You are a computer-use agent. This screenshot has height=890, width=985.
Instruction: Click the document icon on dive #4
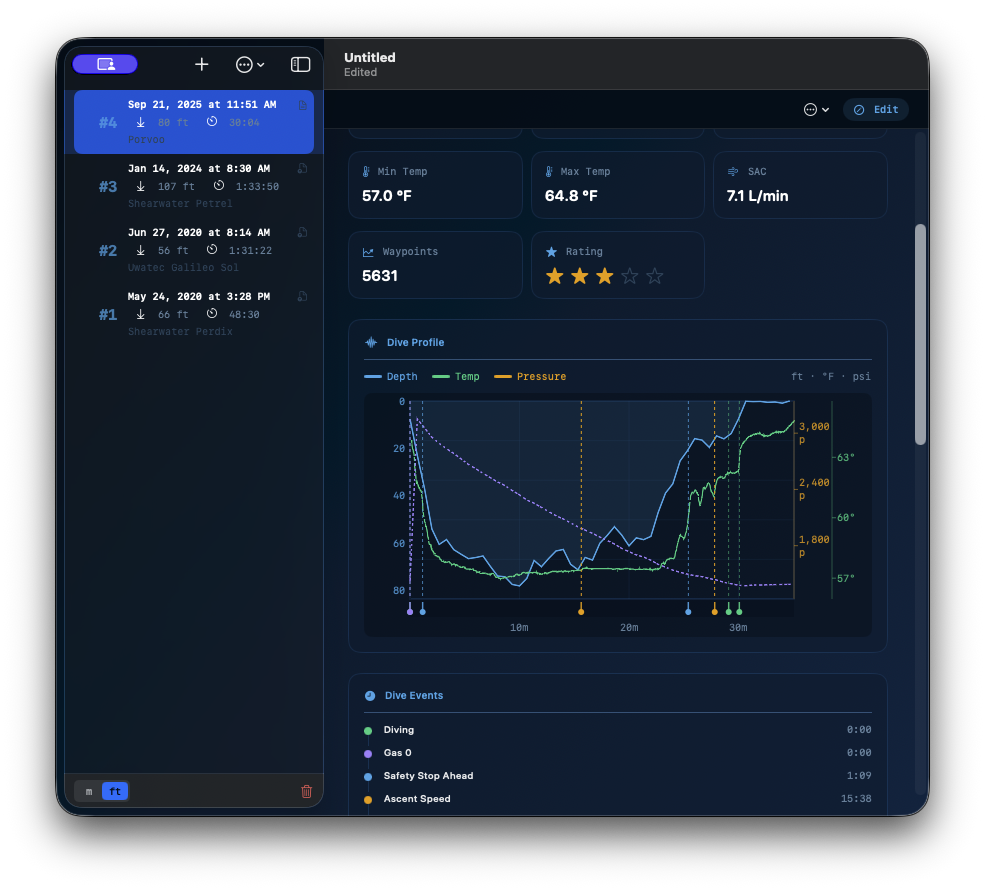point(303,105)
